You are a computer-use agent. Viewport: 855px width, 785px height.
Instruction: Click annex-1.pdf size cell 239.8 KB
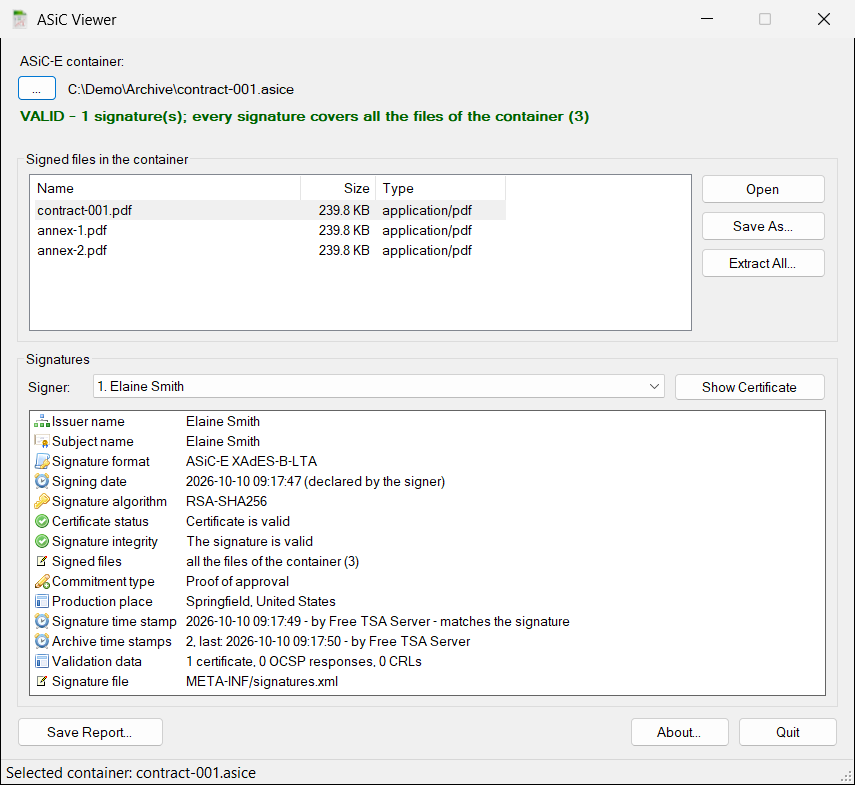(x=344, y=231)
